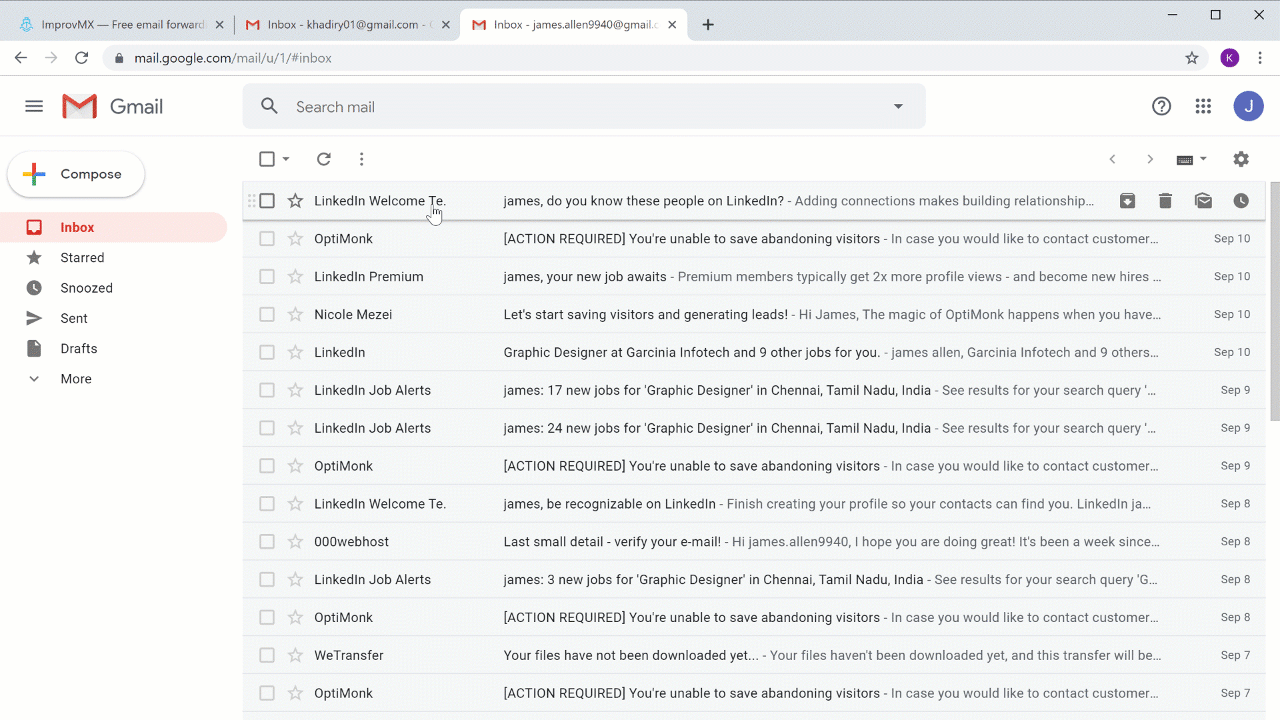
Task: Open the WeTransfer files not downloaded email
Action: click(754, 655)
